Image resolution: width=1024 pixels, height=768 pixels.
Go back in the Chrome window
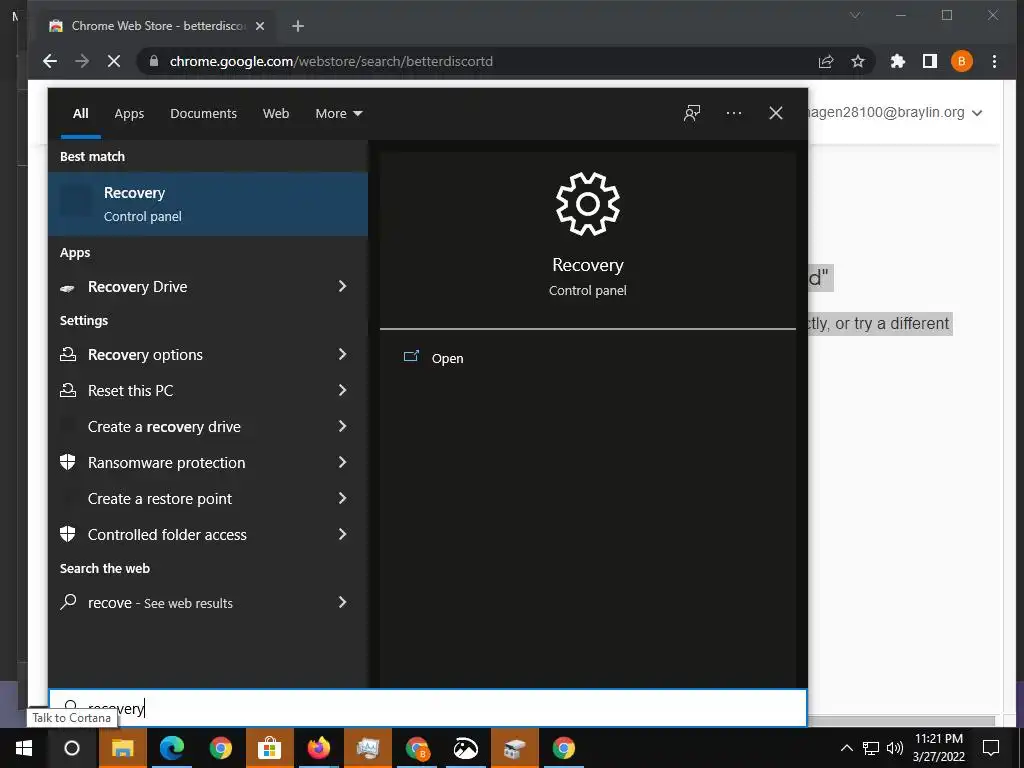tap(50, 61)
